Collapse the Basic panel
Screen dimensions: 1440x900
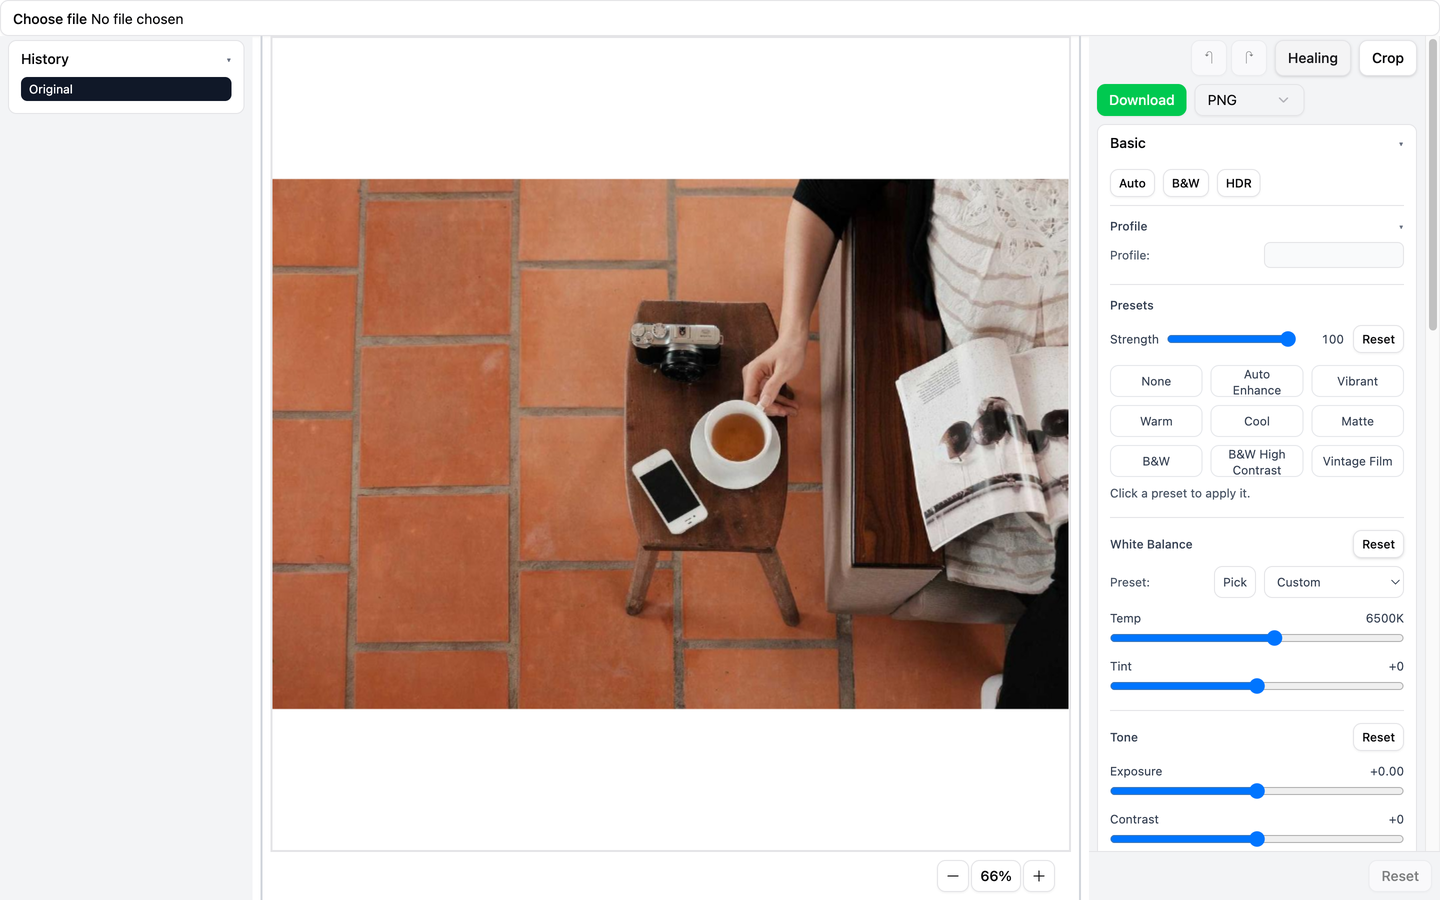pyautogui.click(x=1400, y=143)
